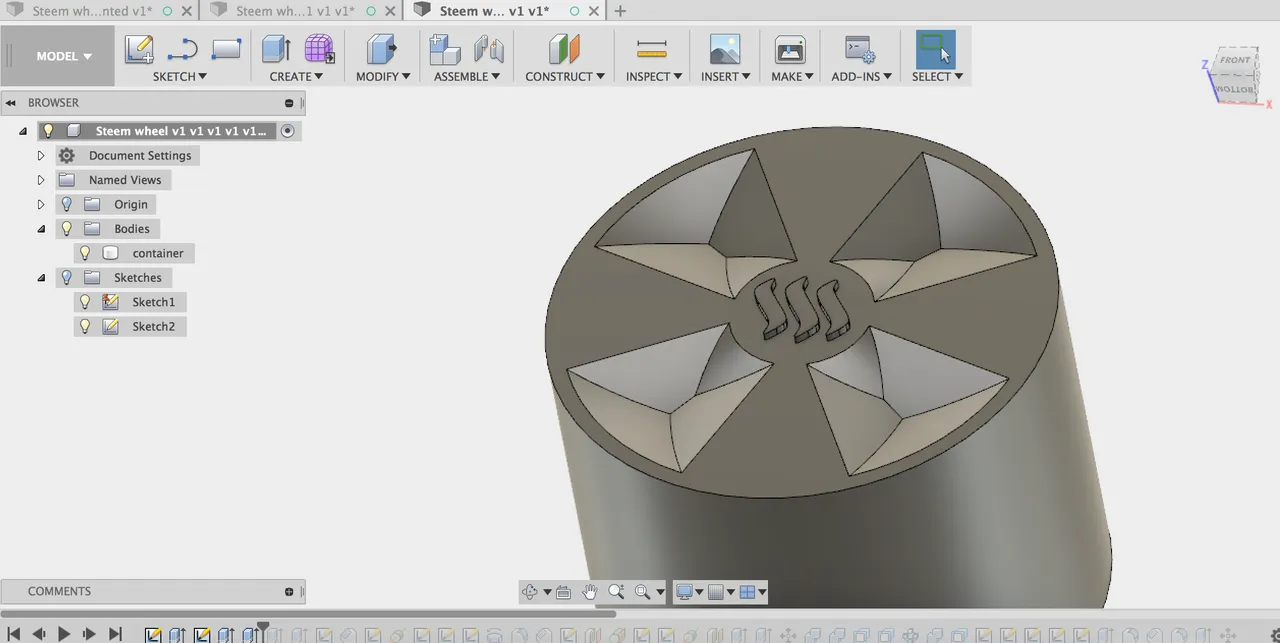Click the Scripts and Add-Ins icon
The height and width of the screenshot is (643, 1280).
pyautogui.click(x=860, y=49)
